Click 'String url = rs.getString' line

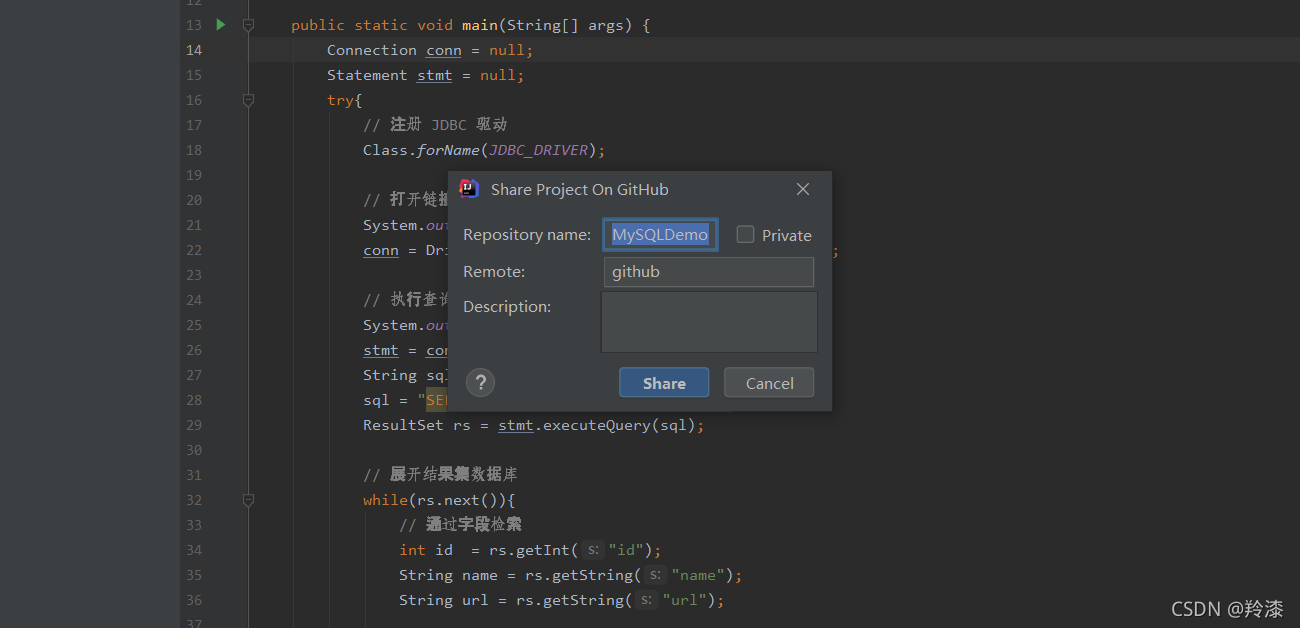click(x=562, y=600)
